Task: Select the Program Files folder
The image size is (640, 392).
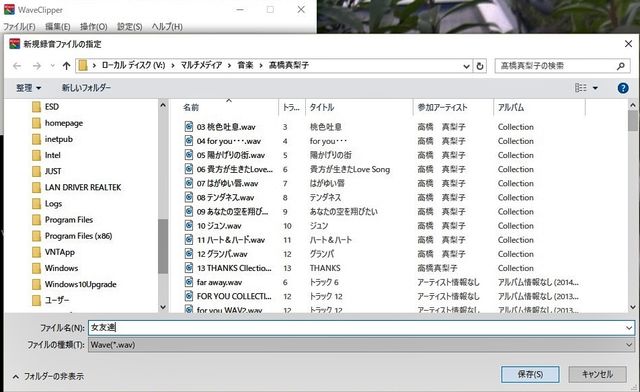Action: click(x=63, y=220)
